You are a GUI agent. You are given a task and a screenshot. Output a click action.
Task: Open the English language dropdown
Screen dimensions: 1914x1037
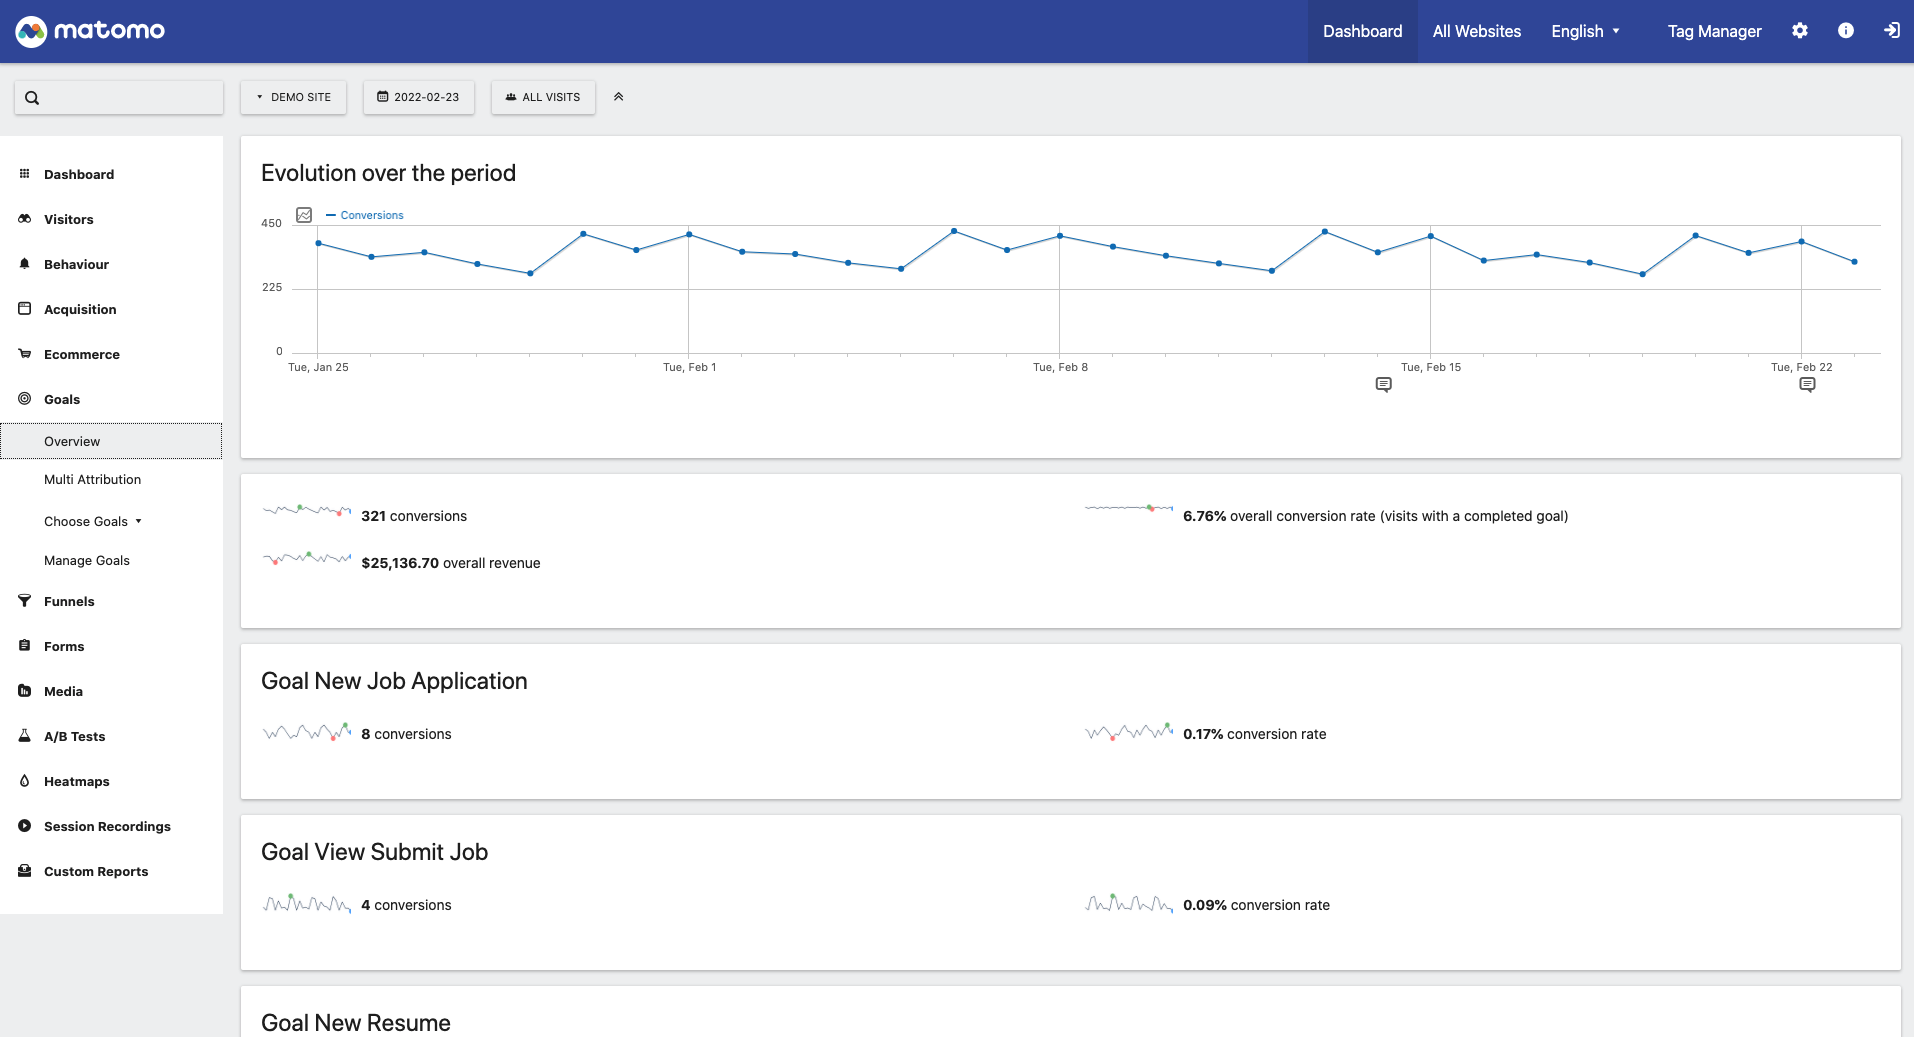pos(1584,31)
